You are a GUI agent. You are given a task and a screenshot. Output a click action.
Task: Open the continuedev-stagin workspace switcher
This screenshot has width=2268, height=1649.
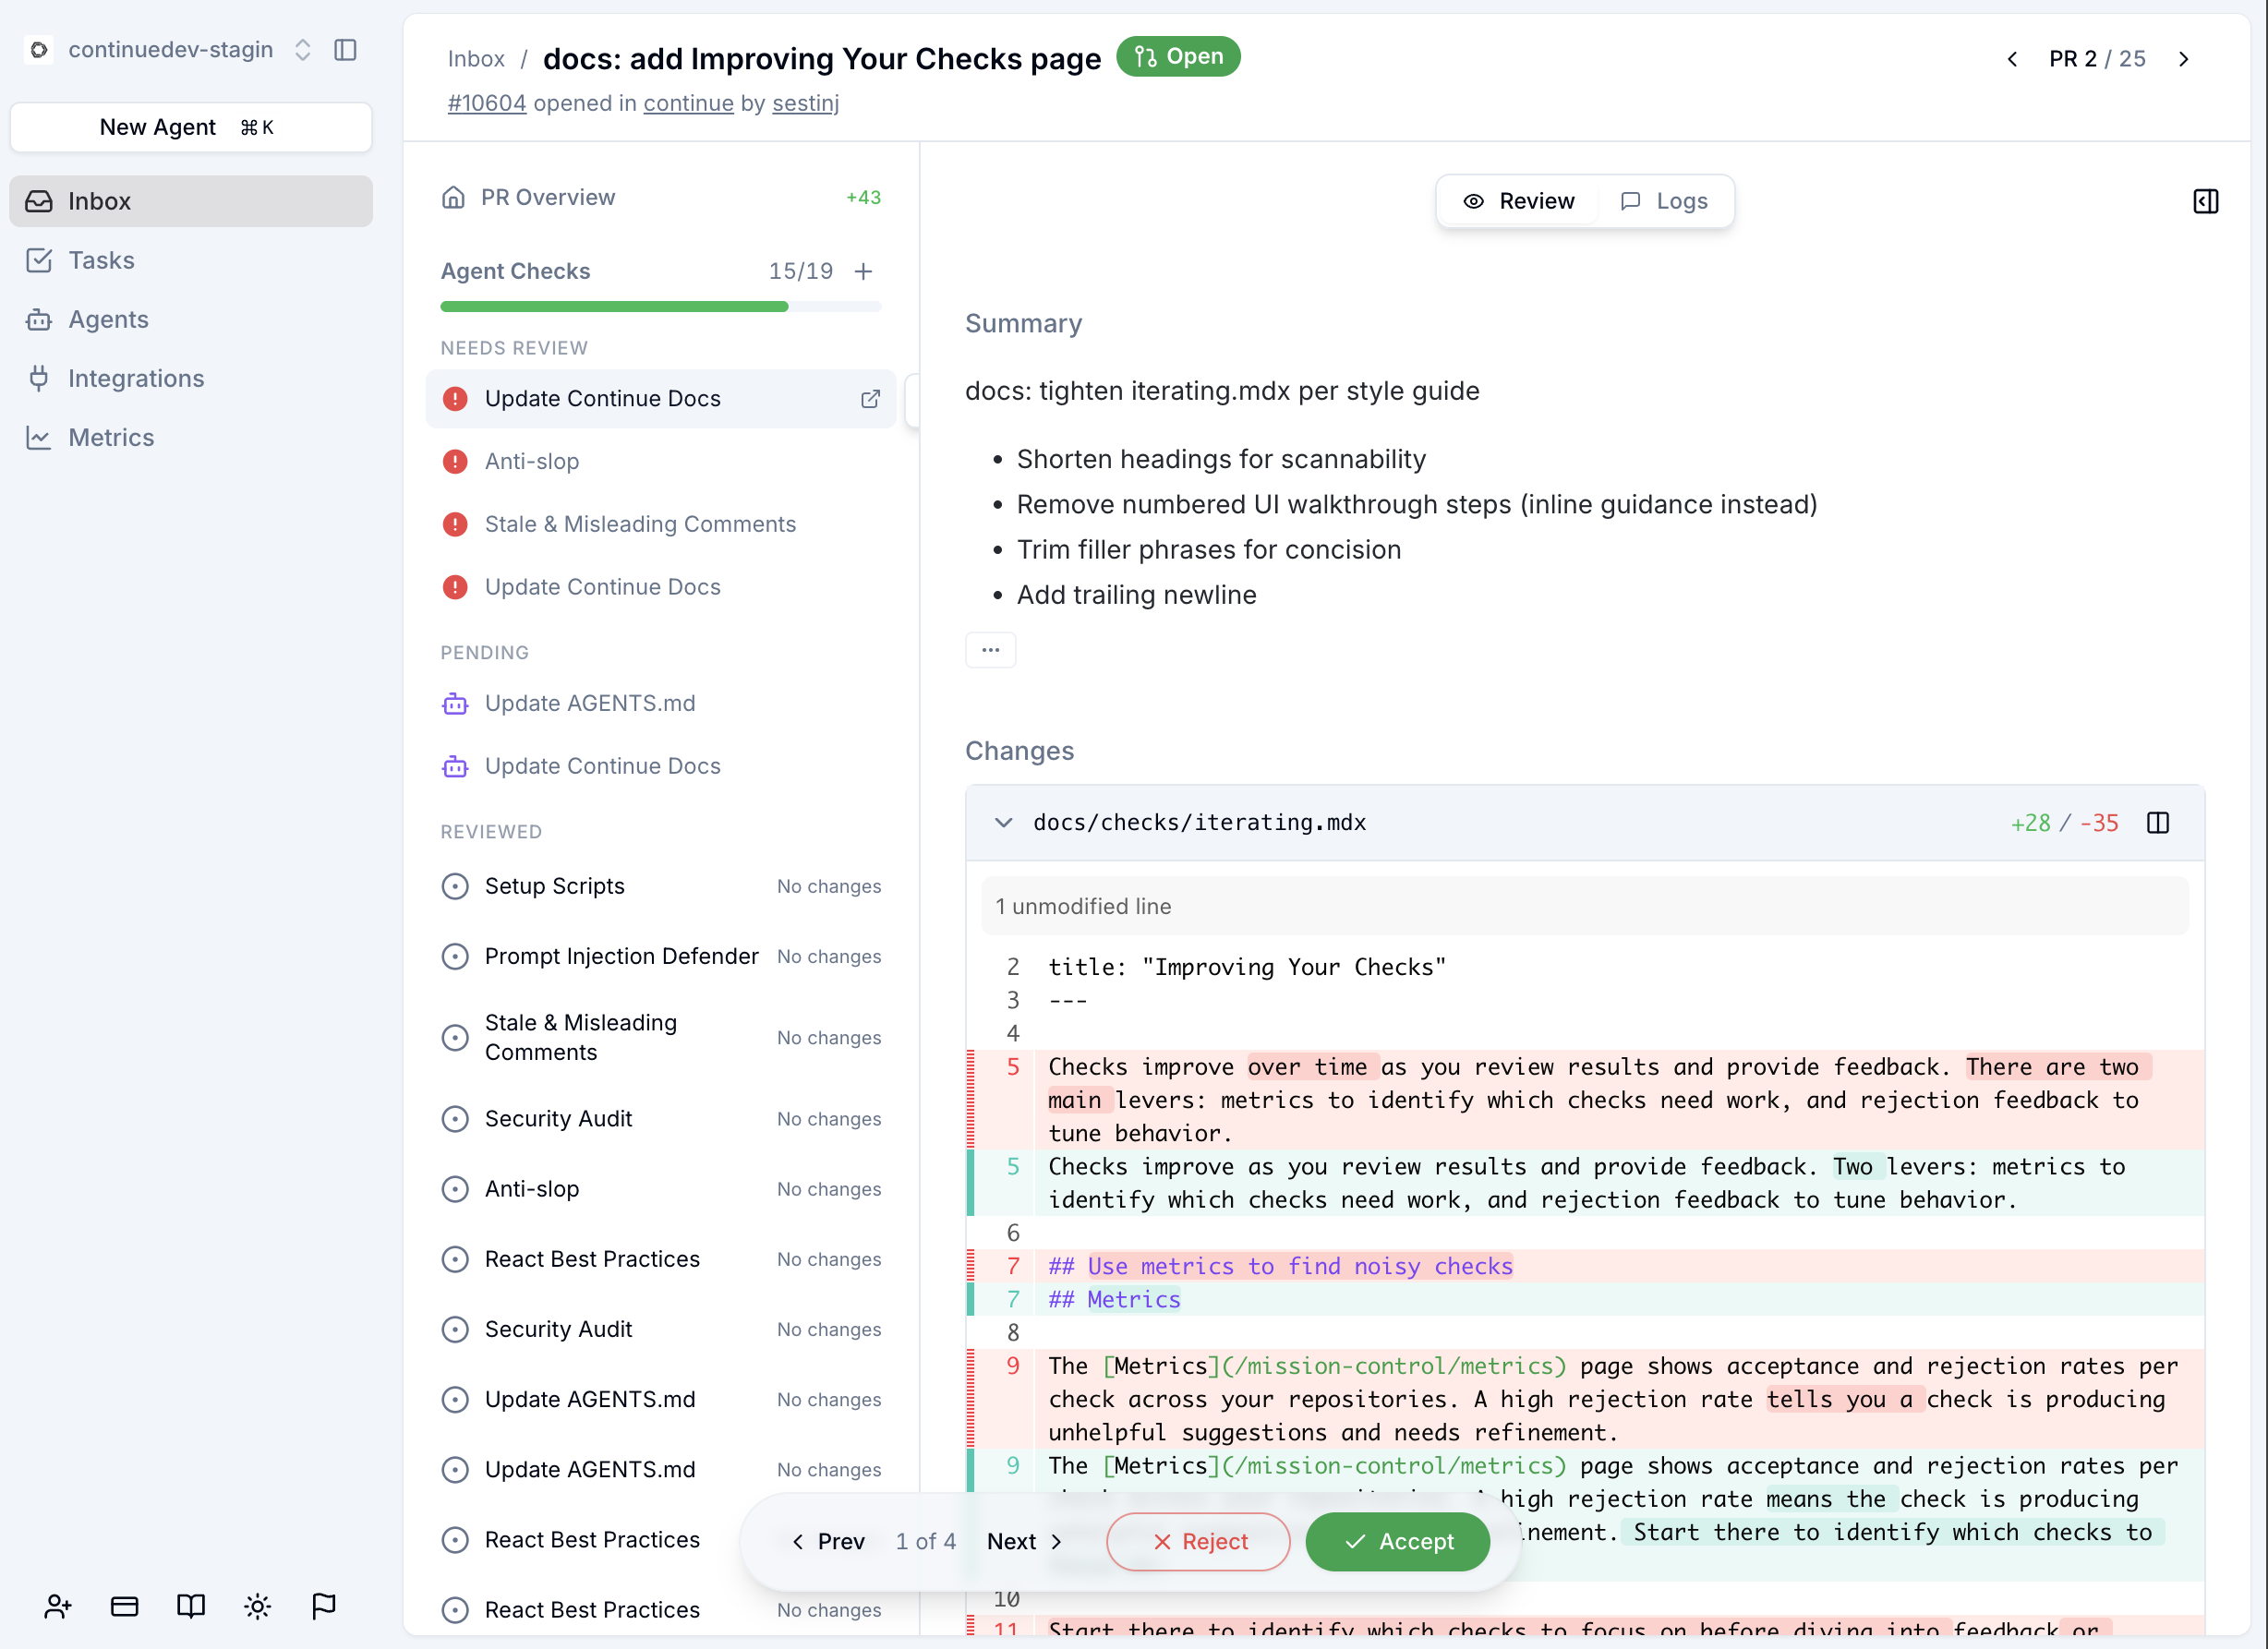coord(171,50)
